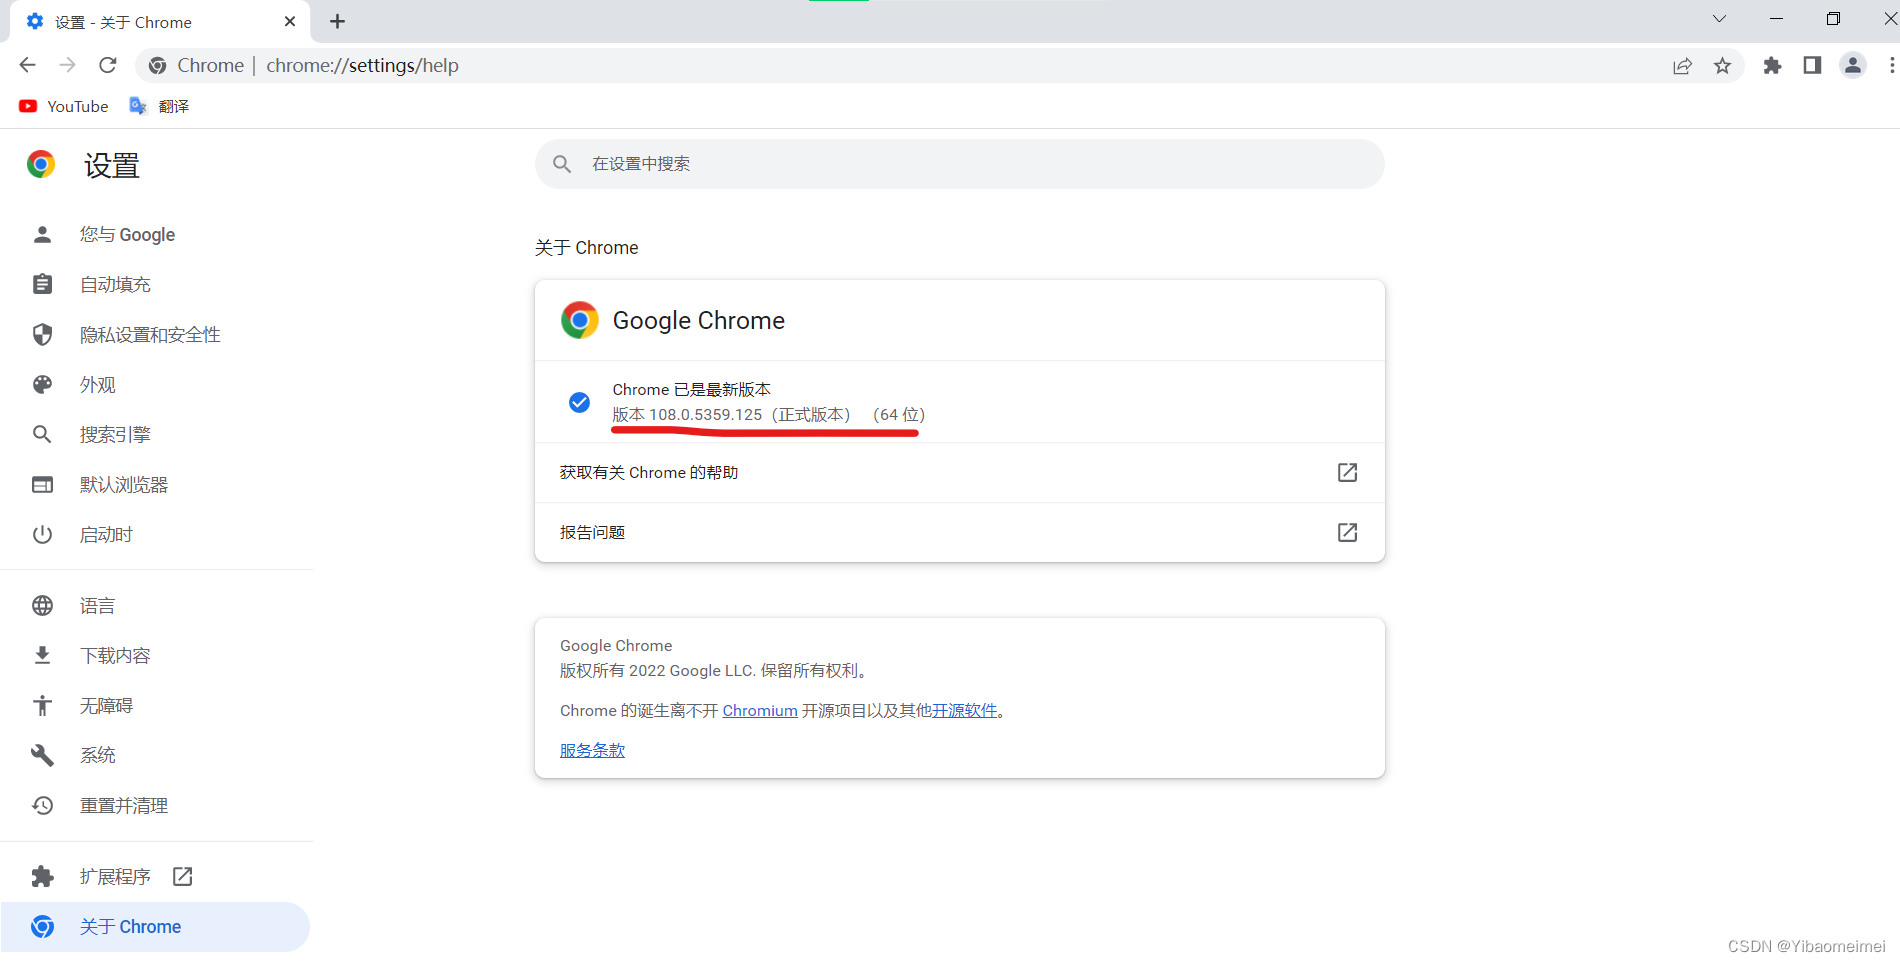Click the forward navigation arrow
1900x962 pixels.
(x=67, y=65)
